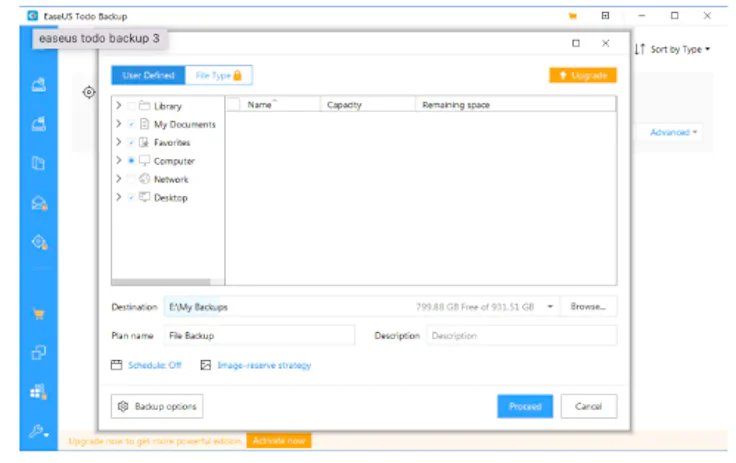The width and height of the screenshot is (736, 463).
Task: Click the grid squares icon in left sidebar
Action: pyautogui.click(x=38, y=391)
